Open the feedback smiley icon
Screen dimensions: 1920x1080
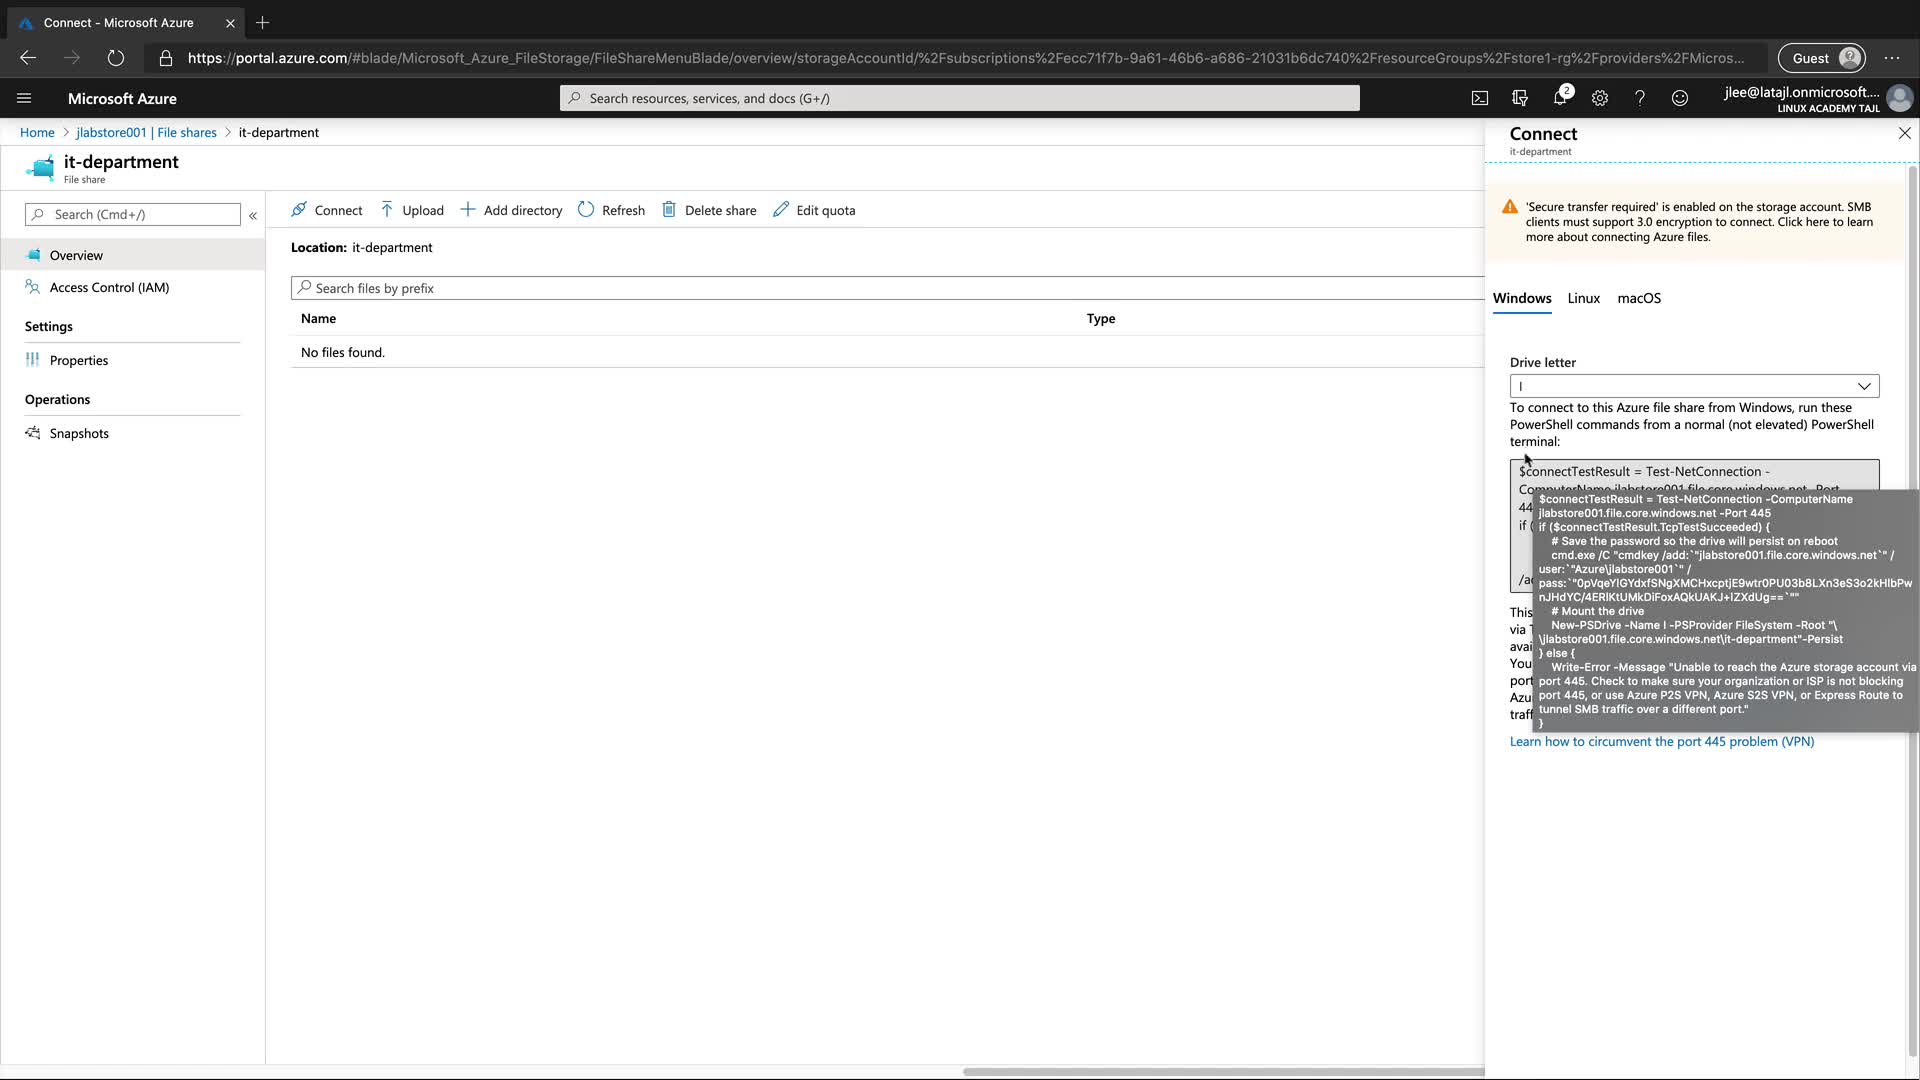pos(1680,98)
